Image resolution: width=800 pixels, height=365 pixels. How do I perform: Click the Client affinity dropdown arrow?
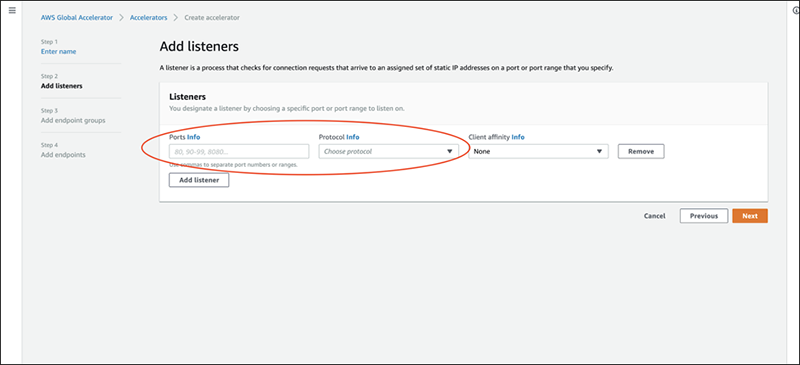(x=599, y=152)
